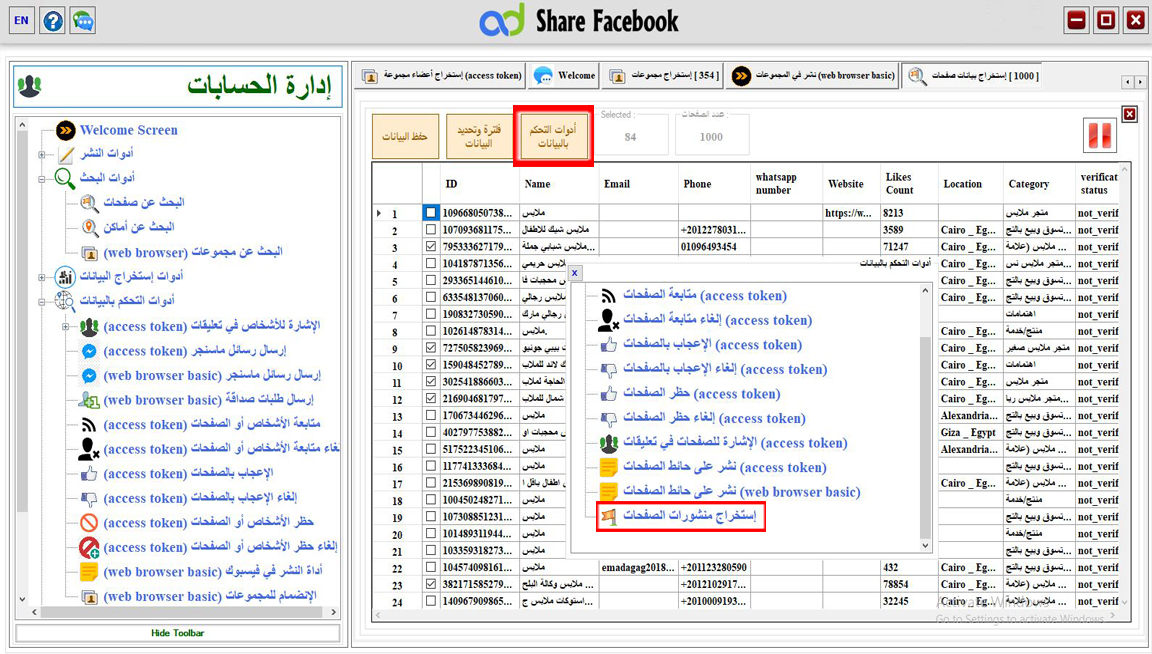1152x654 pixels.
Task: Click the sidebar tree vertical scrollbar
Action: click(22, 360)
